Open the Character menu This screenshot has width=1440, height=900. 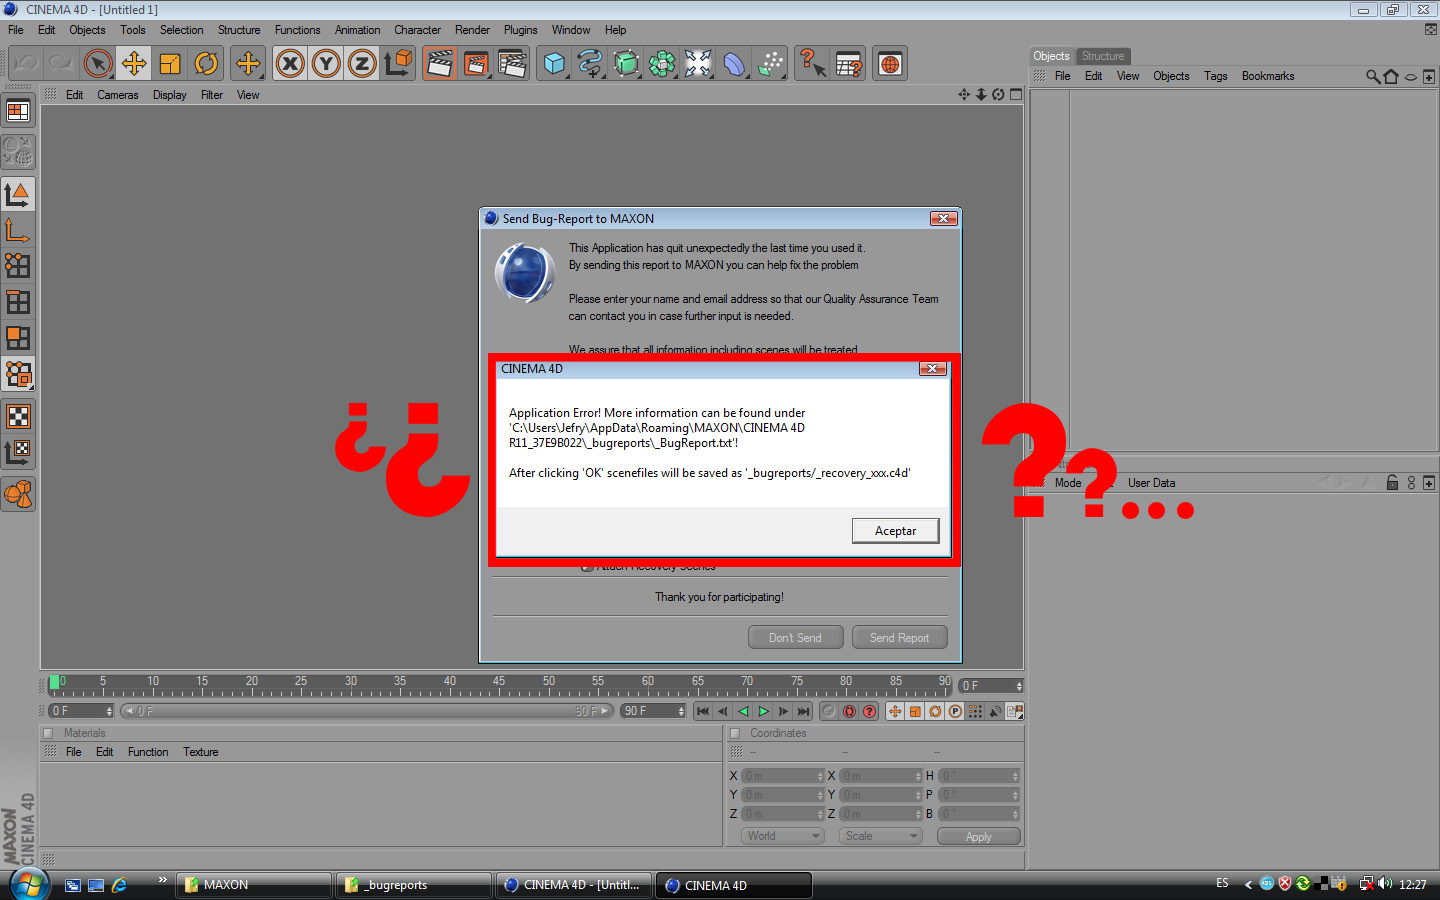point(417,30)
